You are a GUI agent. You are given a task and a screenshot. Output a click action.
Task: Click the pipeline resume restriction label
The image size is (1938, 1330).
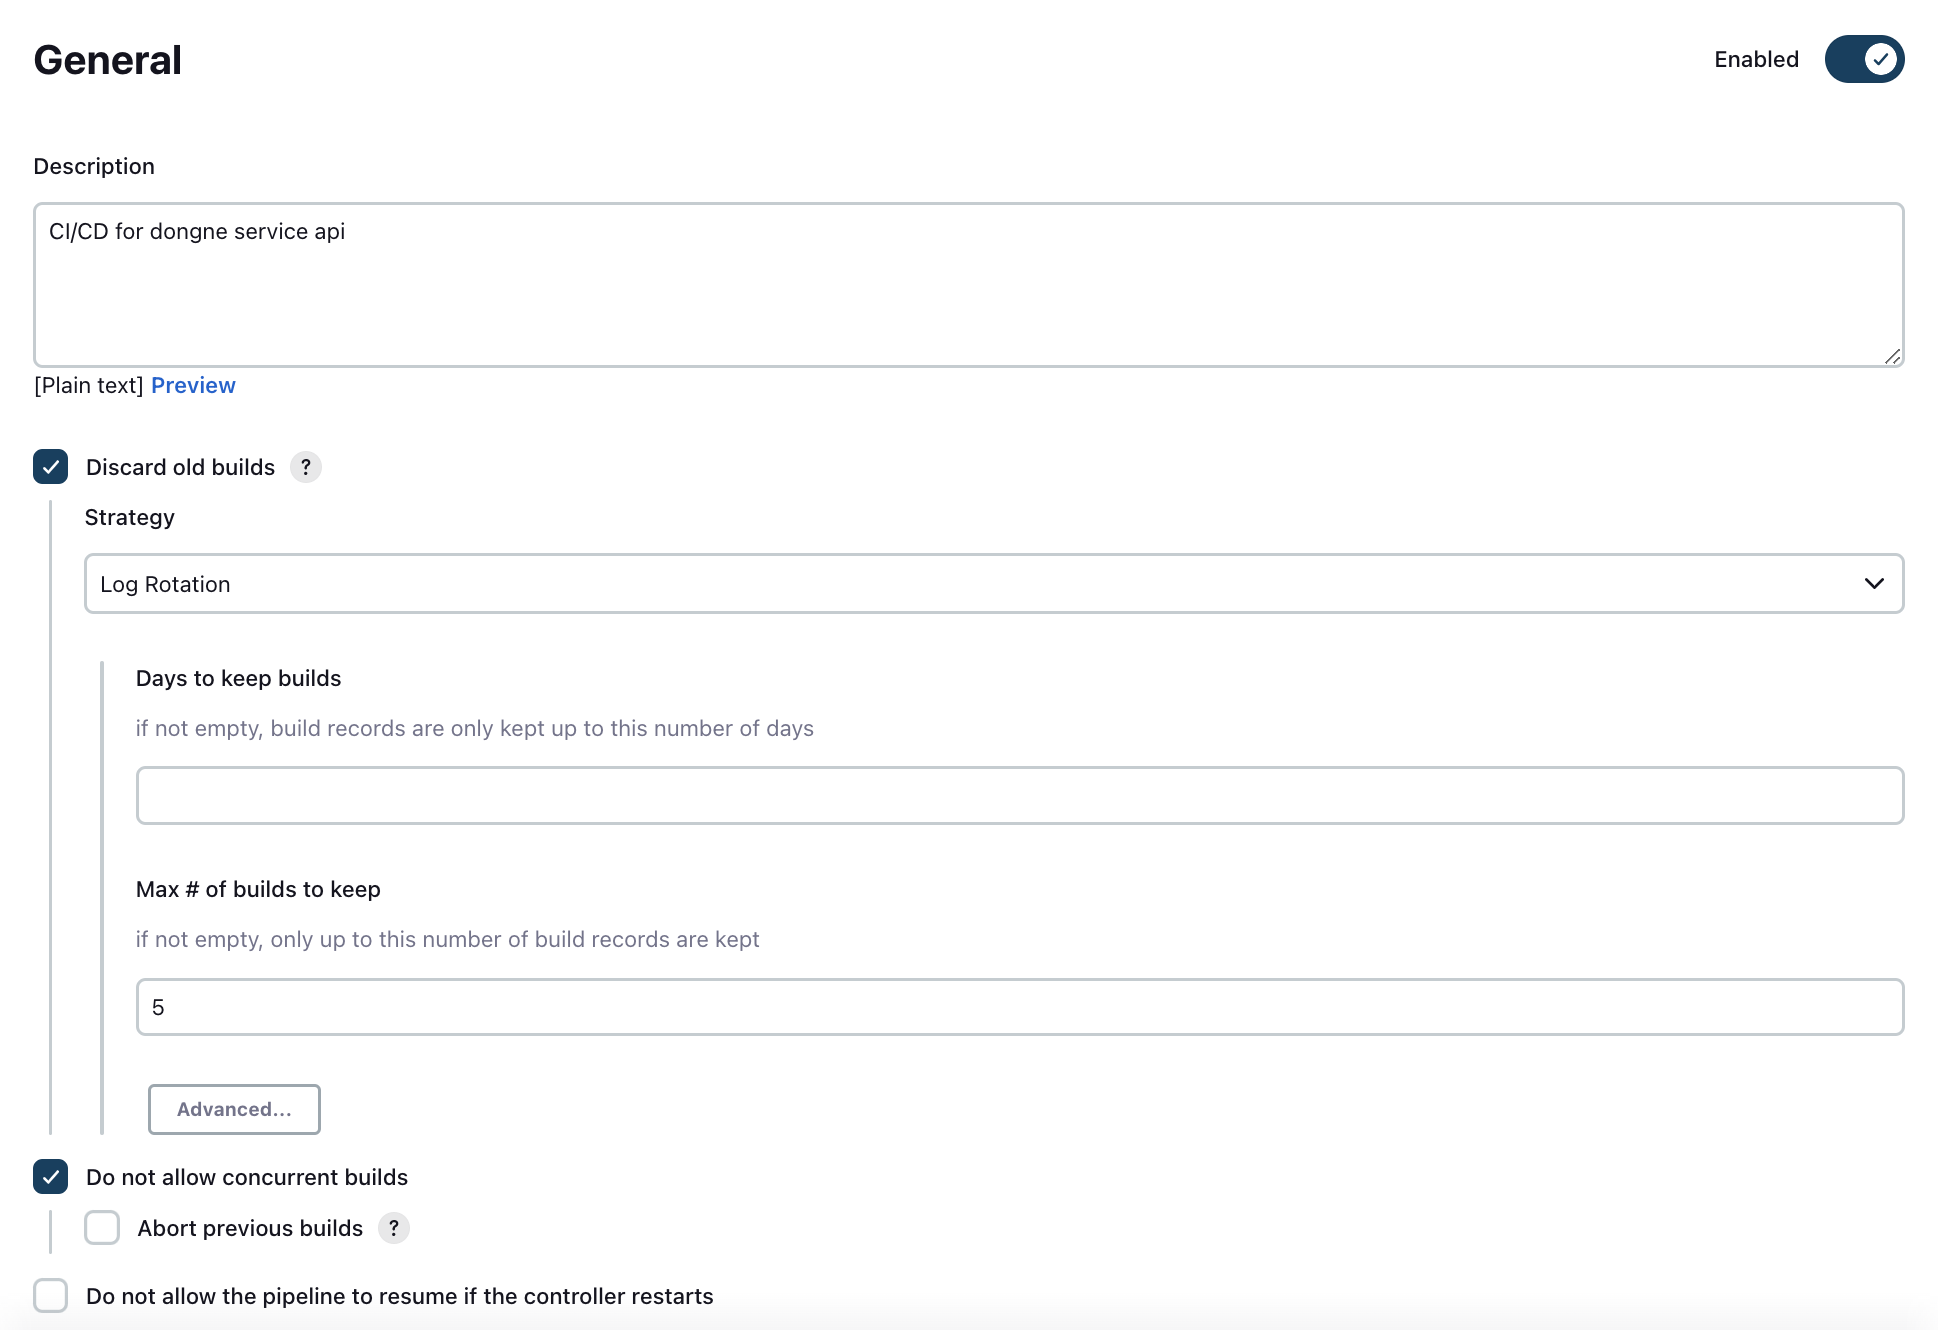(x=400, y=1296)
